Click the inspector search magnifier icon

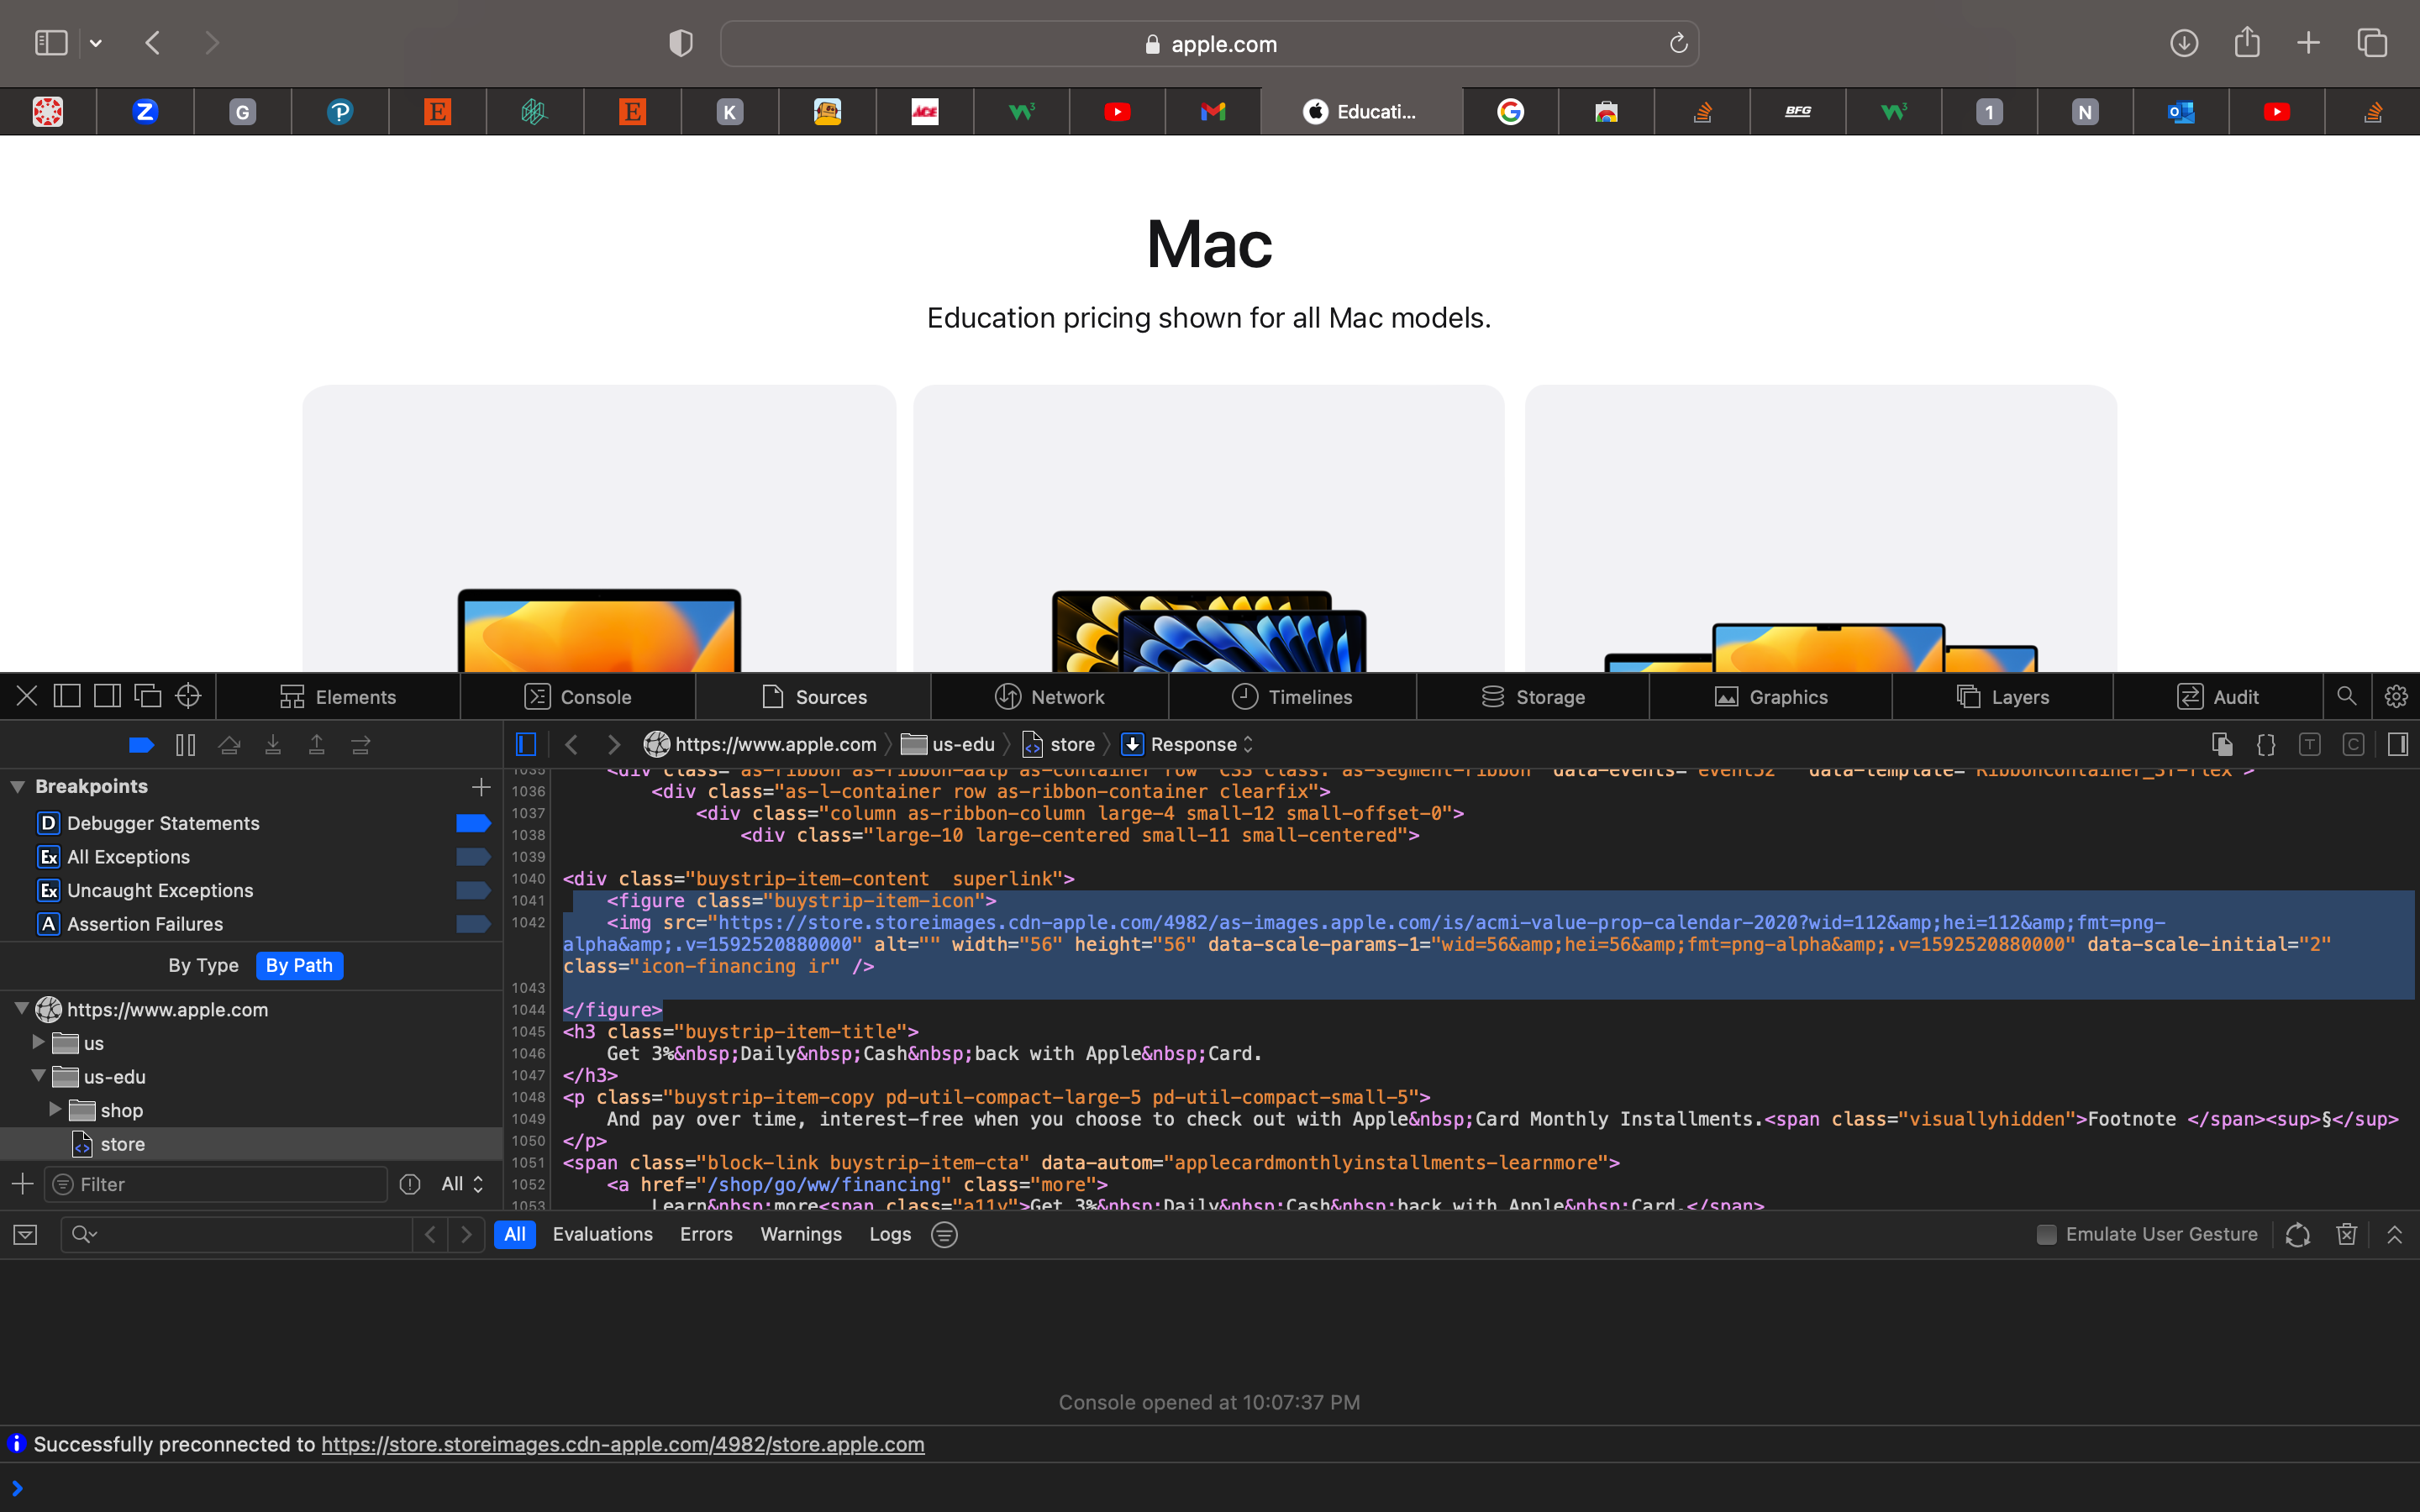click(2346, 696)
